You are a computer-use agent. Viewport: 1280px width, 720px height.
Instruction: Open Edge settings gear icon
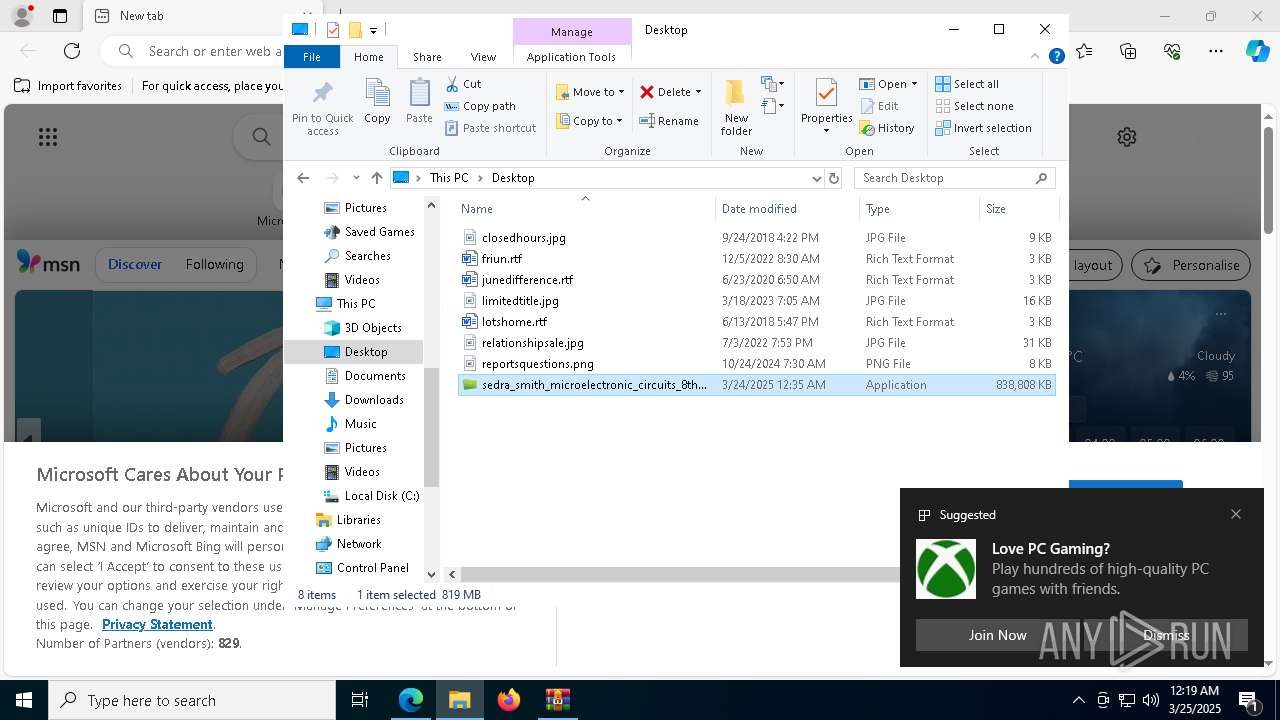tap(1127, 137)
